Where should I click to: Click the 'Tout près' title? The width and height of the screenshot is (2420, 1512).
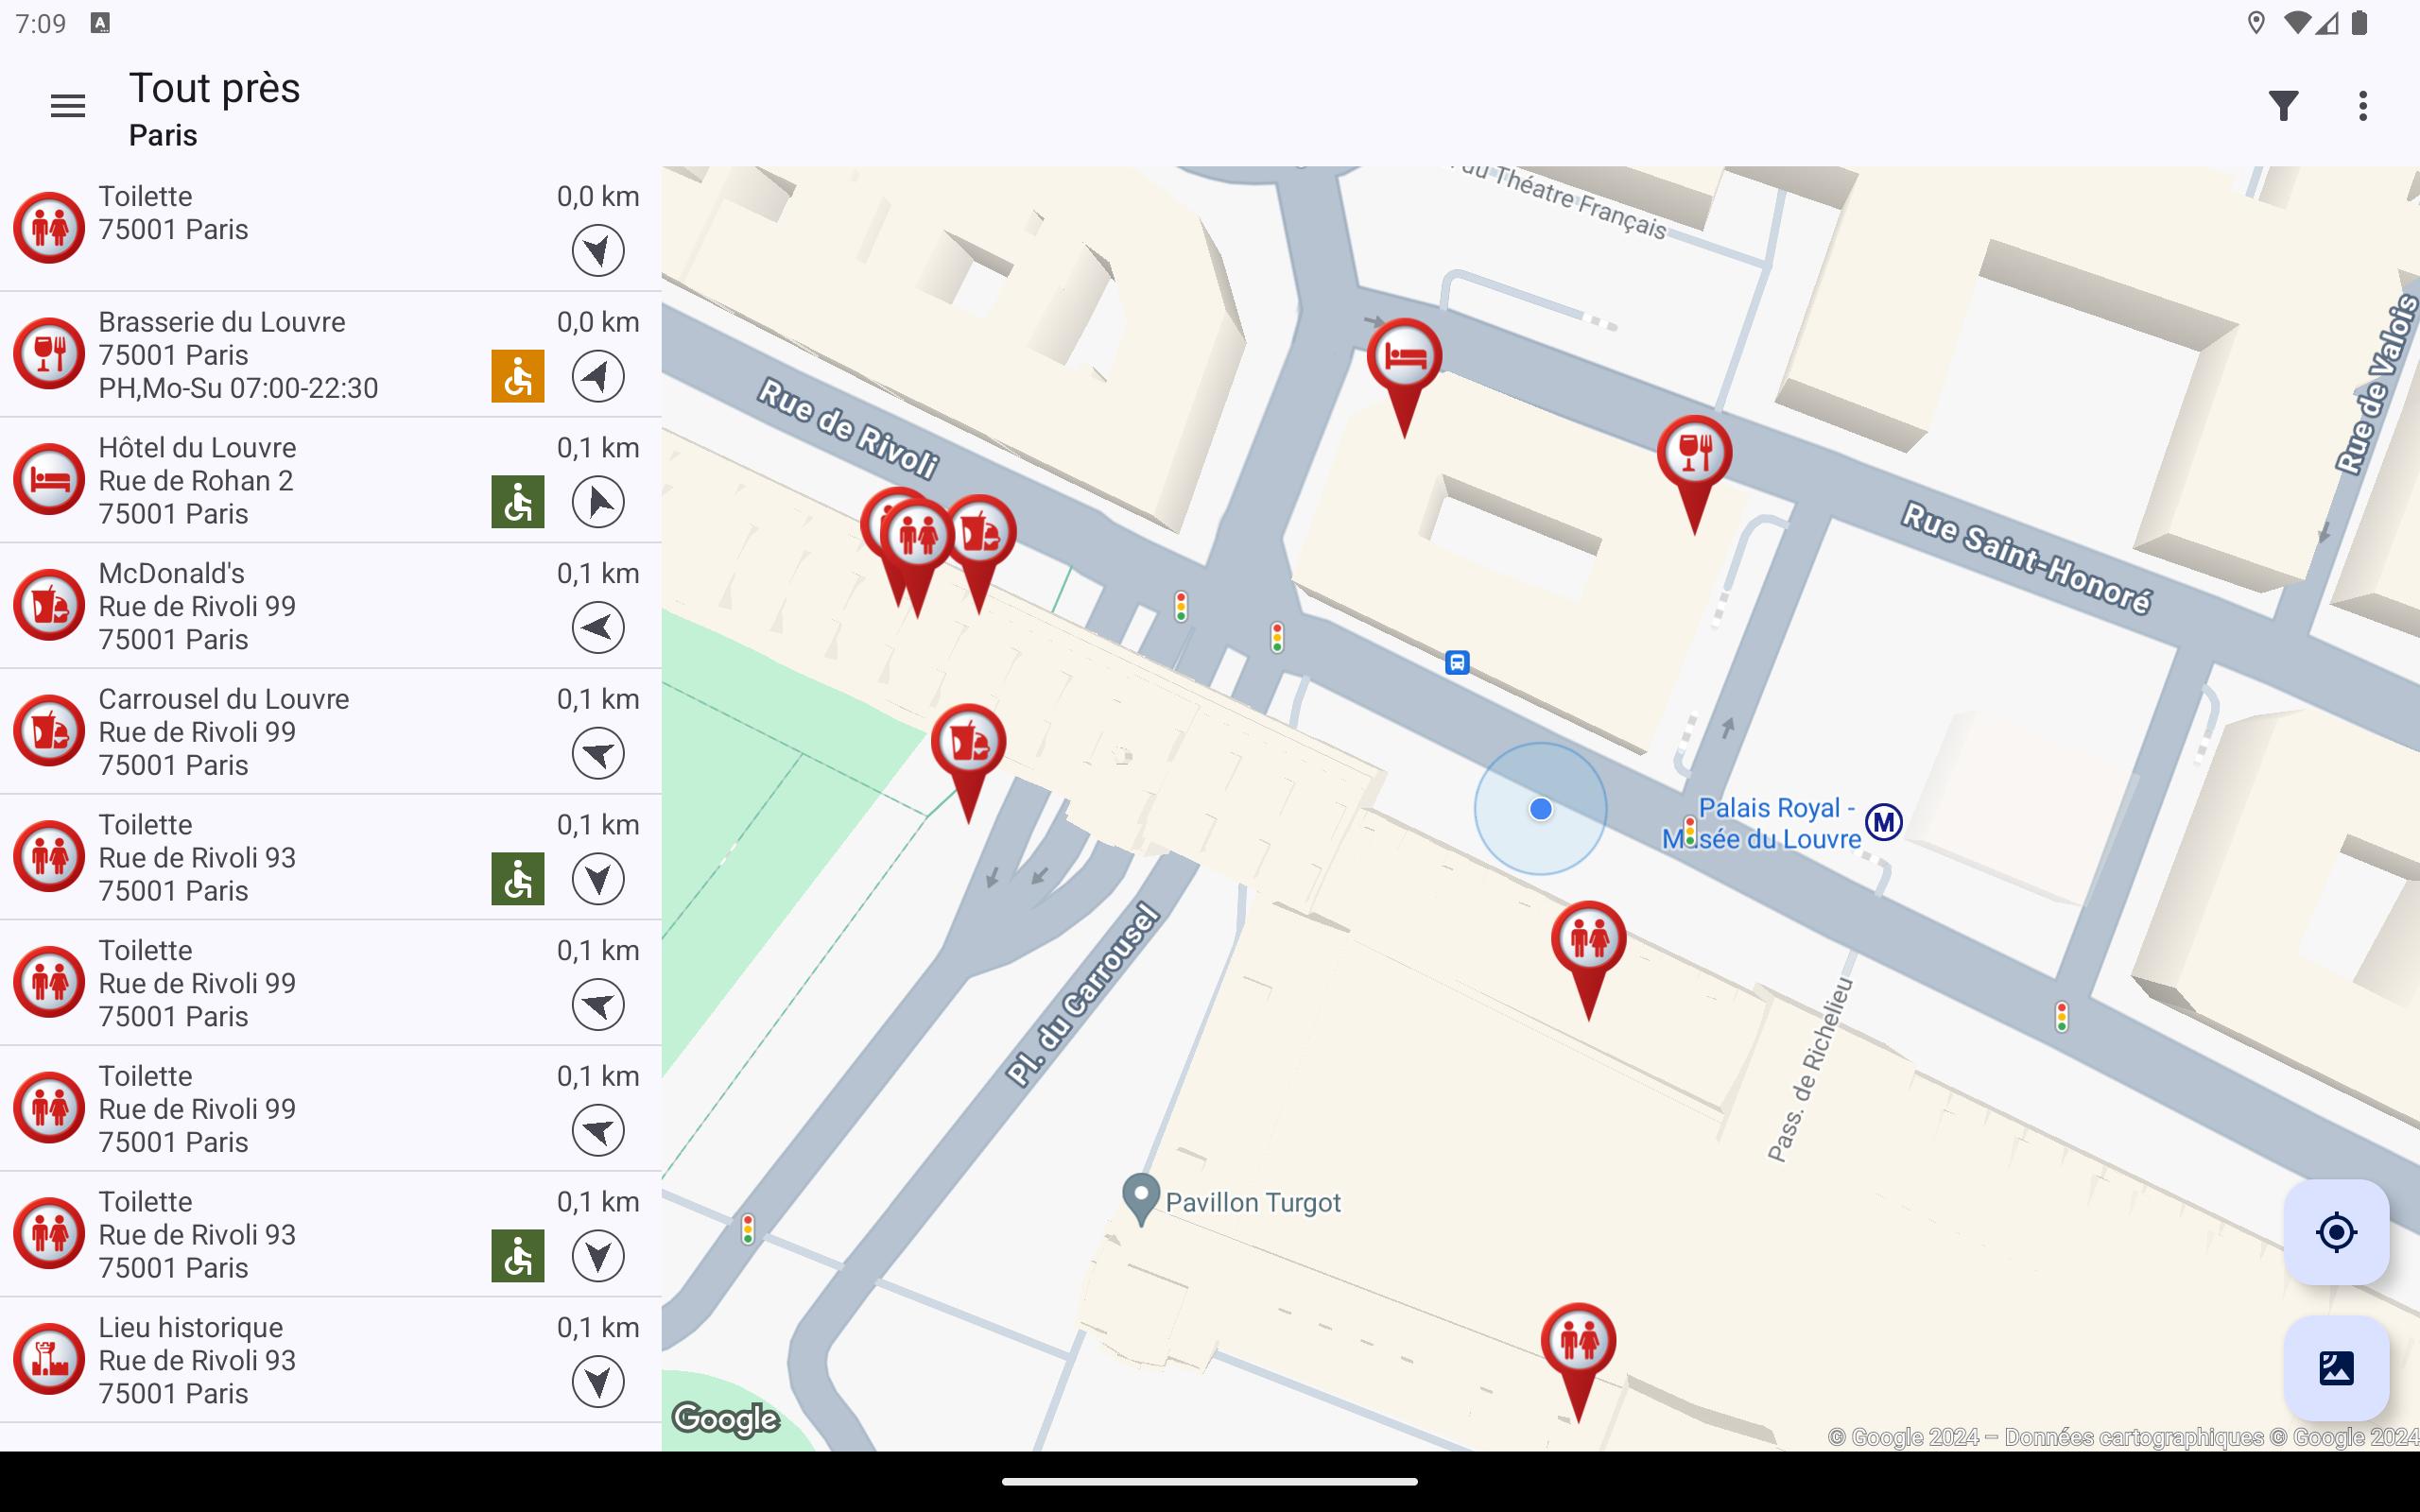pyautogui.click(x=214, y=88)
